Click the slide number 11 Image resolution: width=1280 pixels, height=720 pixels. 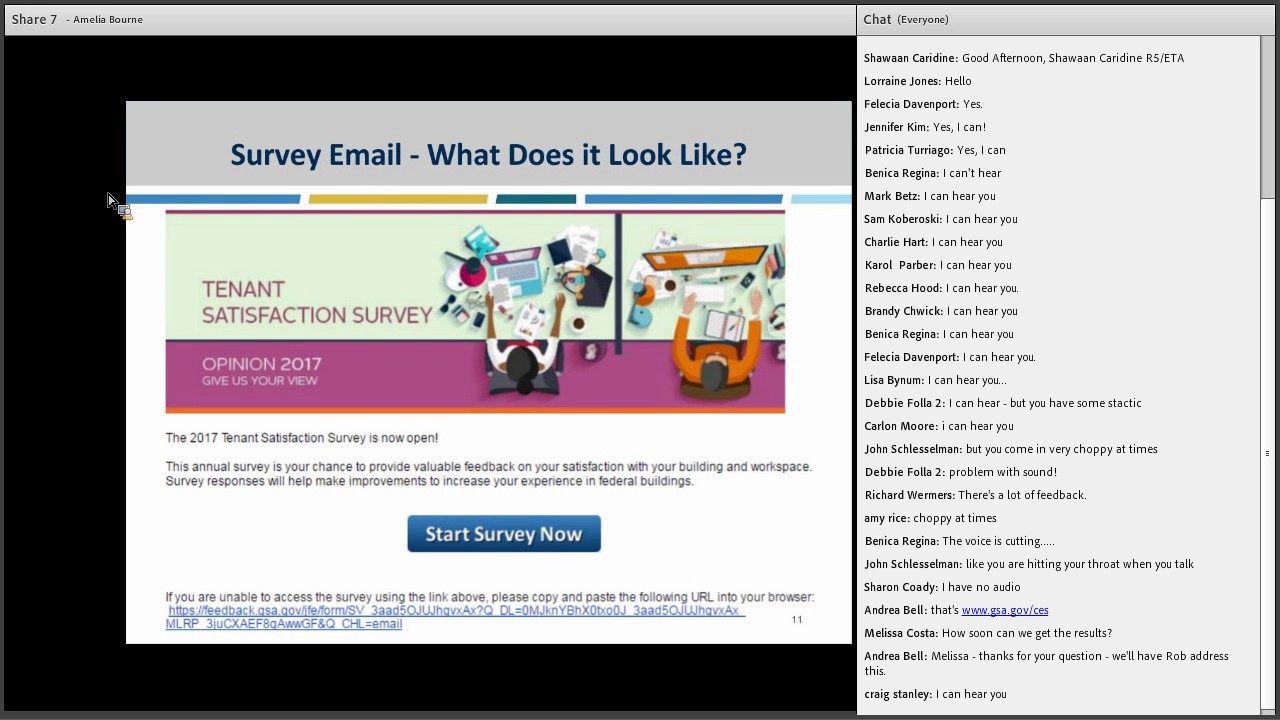797,620
